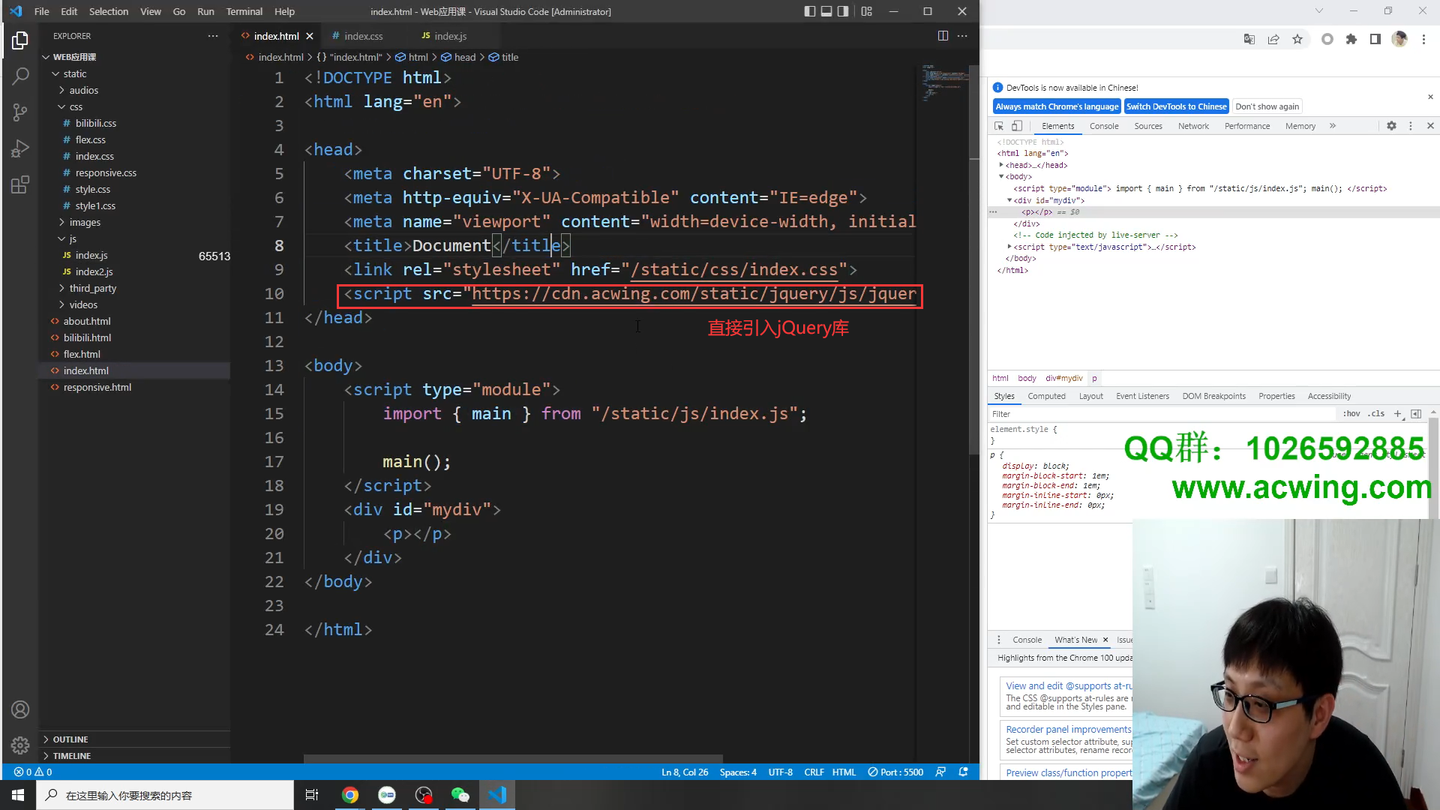Close the index.html editor tab
This screenshot has height=810, width=1440.
pos(309,36)
